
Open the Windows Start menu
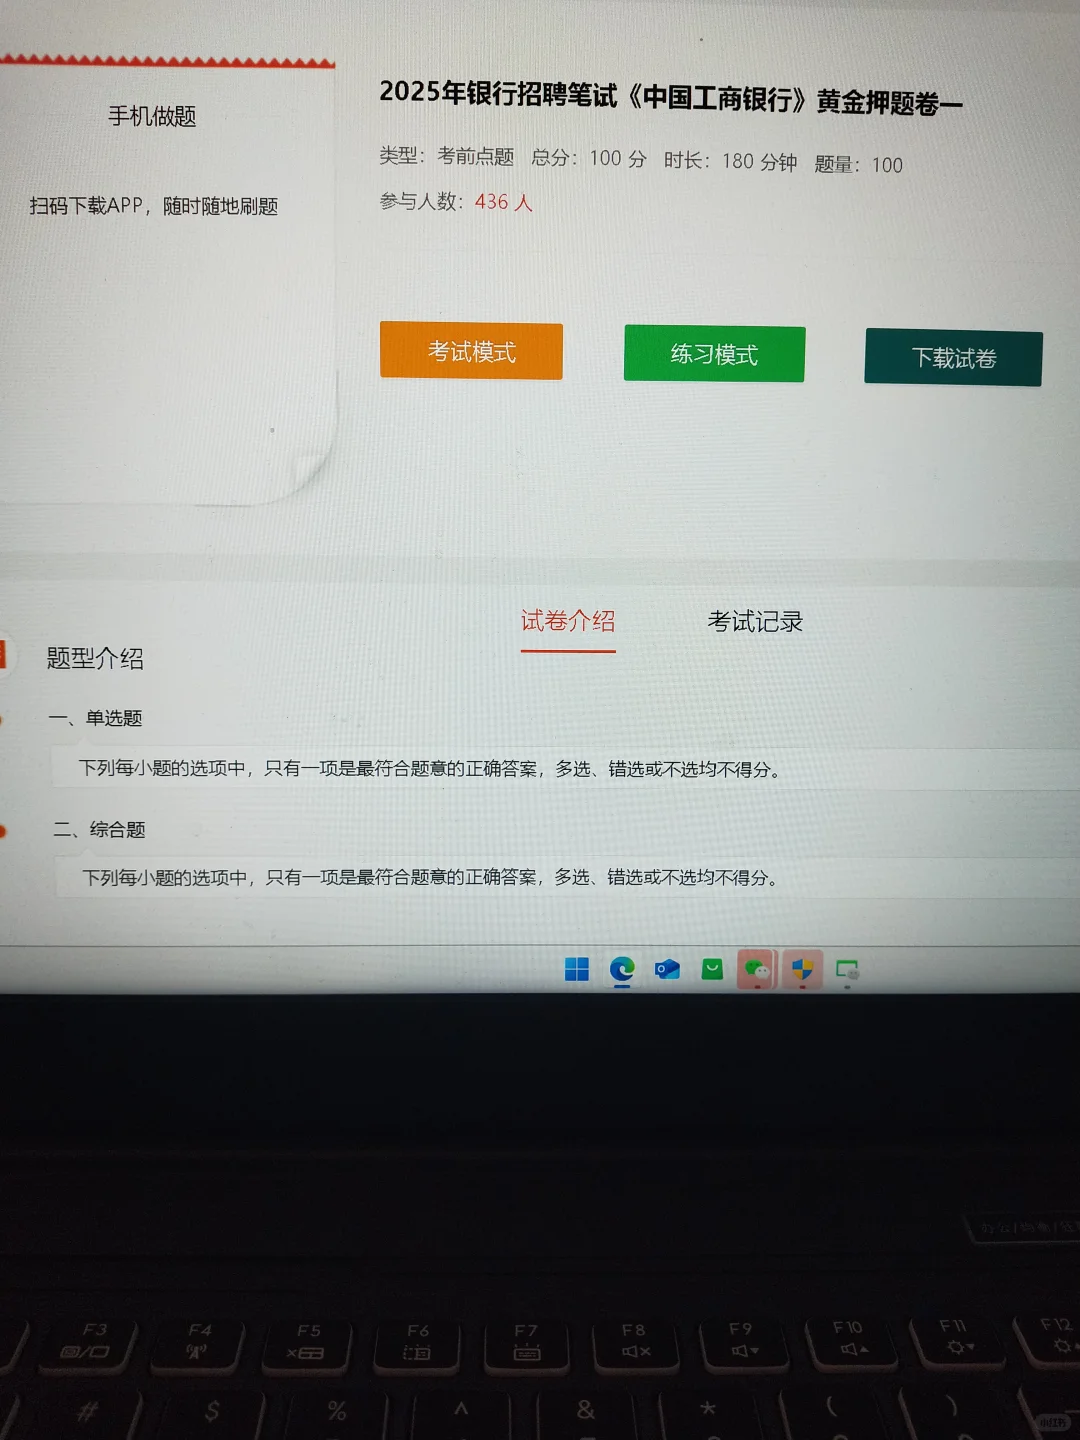click(577, 969)
